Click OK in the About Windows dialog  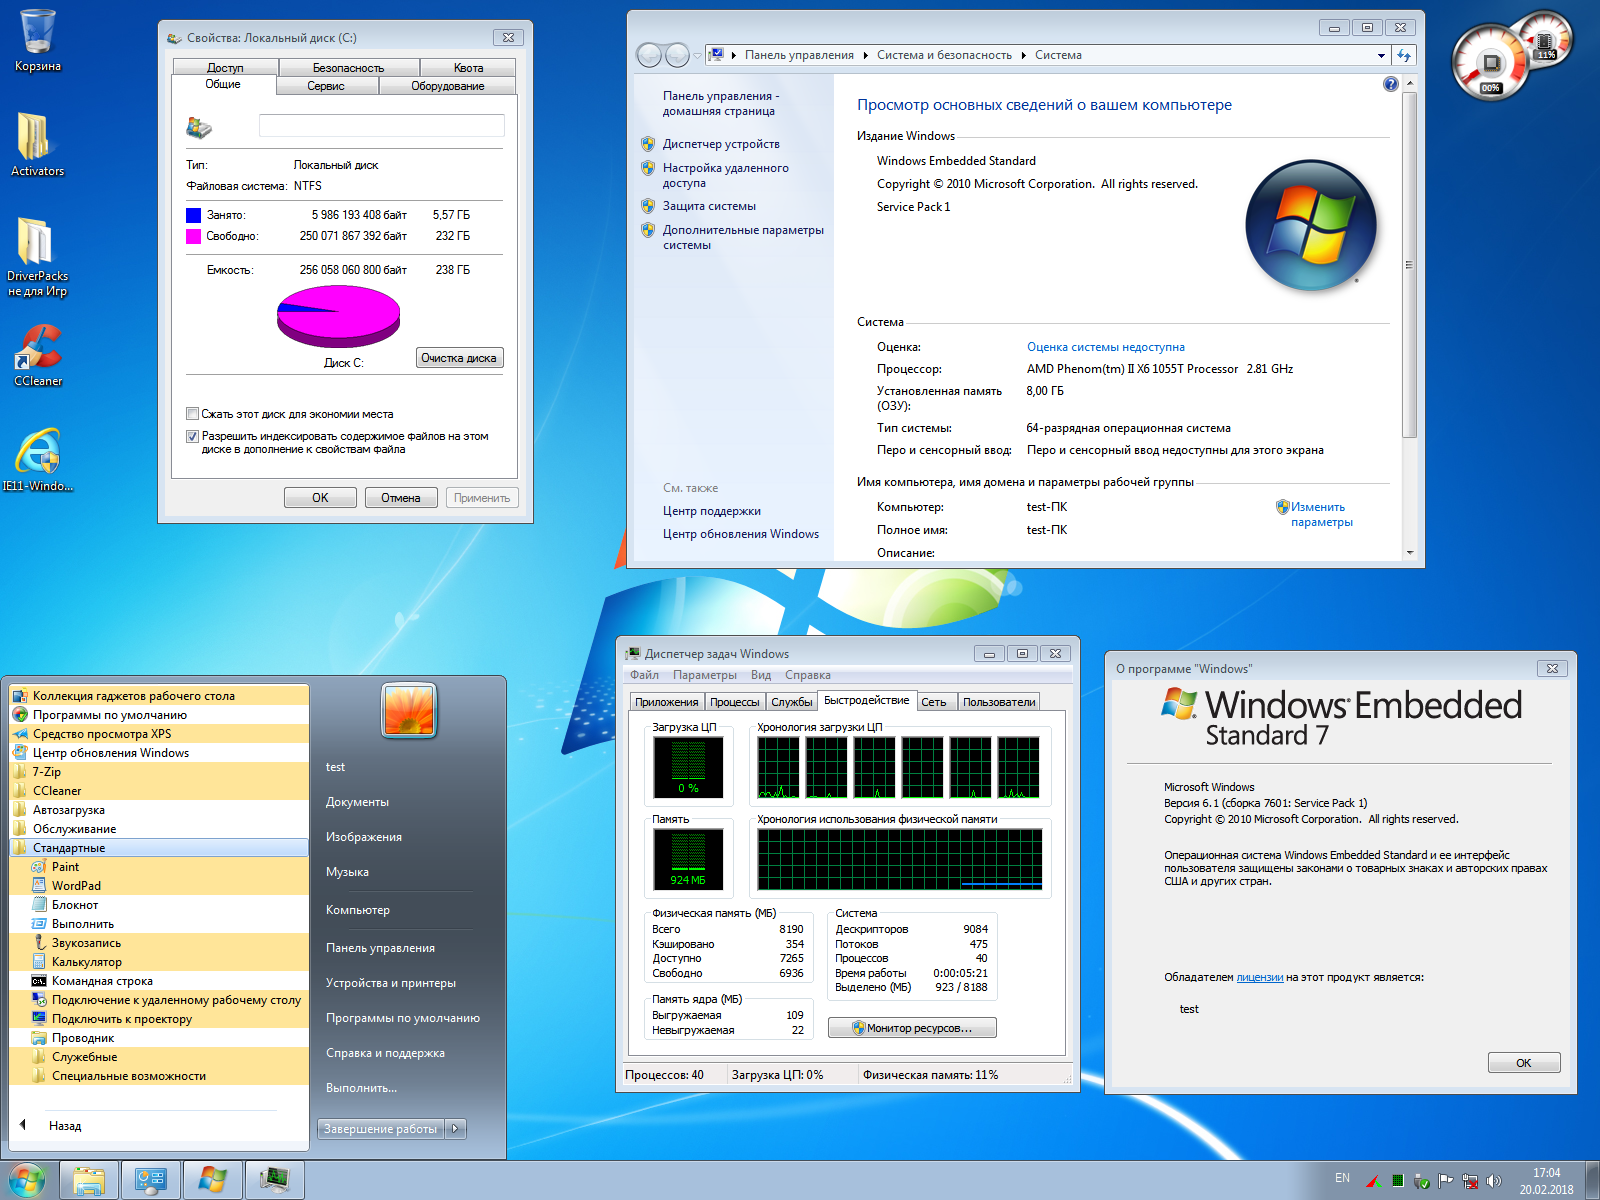[1524, 1063]
